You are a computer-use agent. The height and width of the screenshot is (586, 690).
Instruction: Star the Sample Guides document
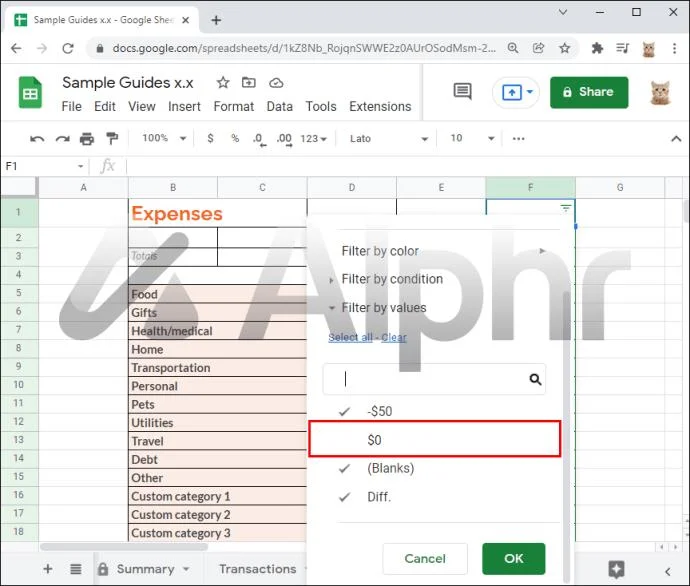[x=223, y=82]
